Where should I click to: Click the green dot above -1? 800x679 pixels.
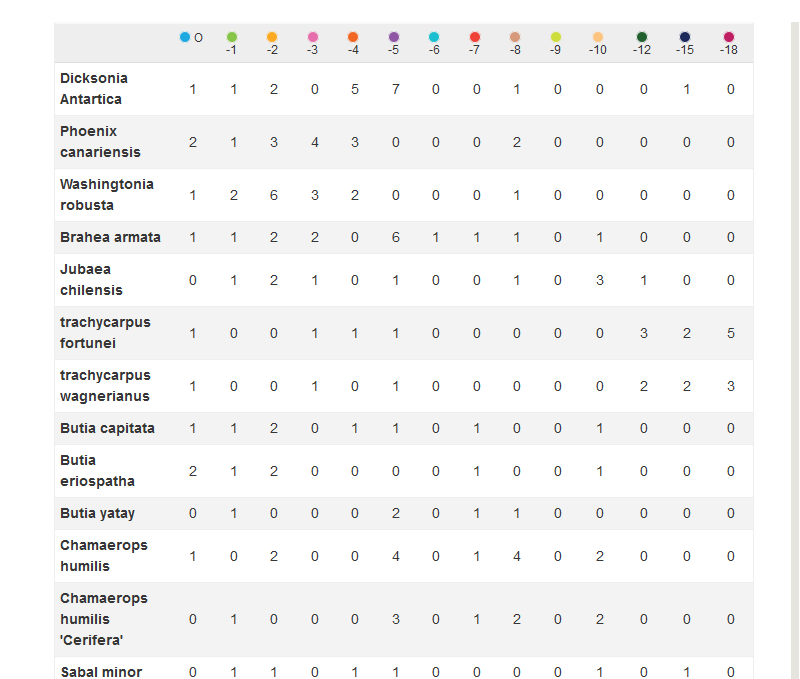pyautogui.click(x=232, y=37)
